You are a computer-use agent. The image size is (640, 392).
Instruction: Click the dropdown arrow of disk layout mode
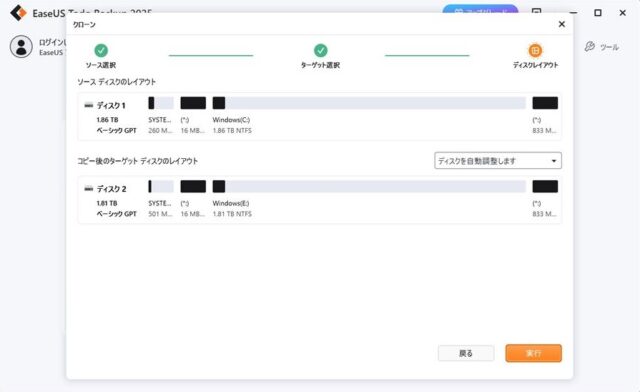[554, 161]
